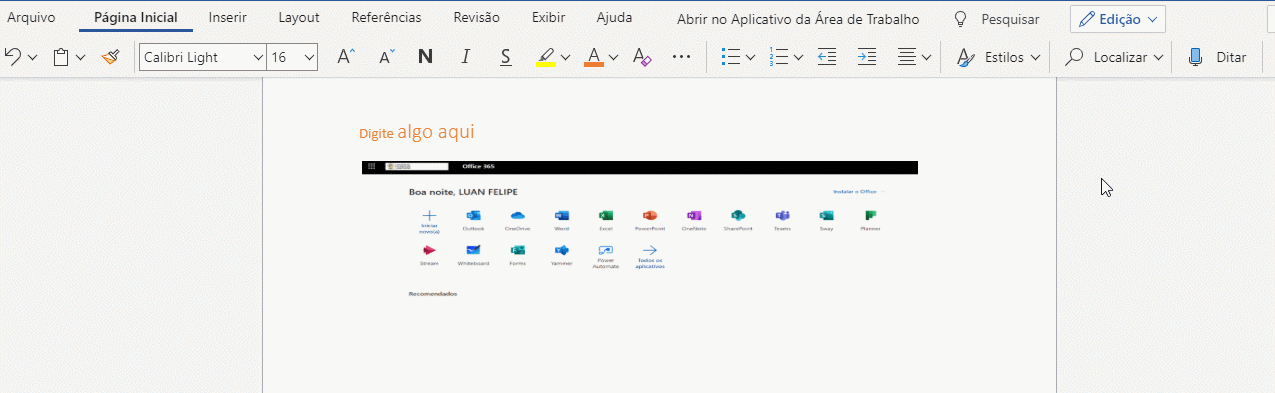Expand the bullet library dropdown arrow

[751, 58]
